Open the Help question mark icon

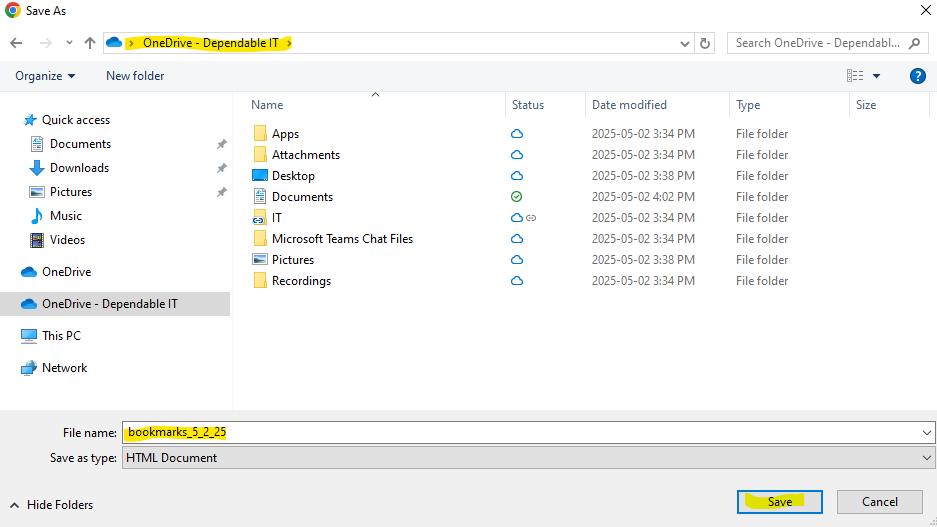(x=917, y=76)
